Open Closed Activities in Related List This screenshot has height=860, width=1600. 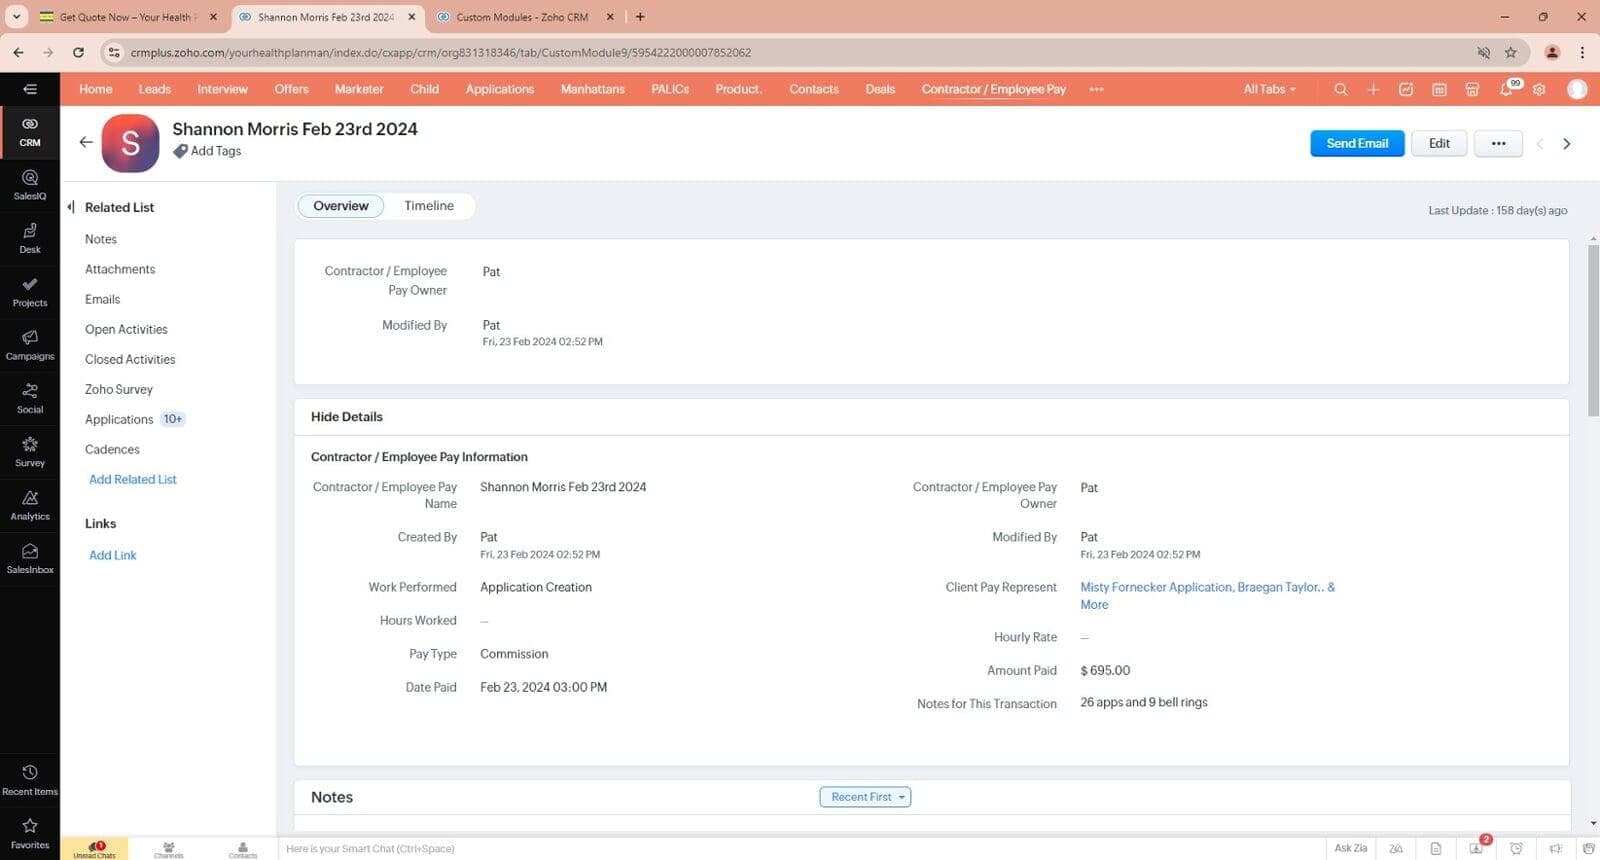(x=130, y=359)
